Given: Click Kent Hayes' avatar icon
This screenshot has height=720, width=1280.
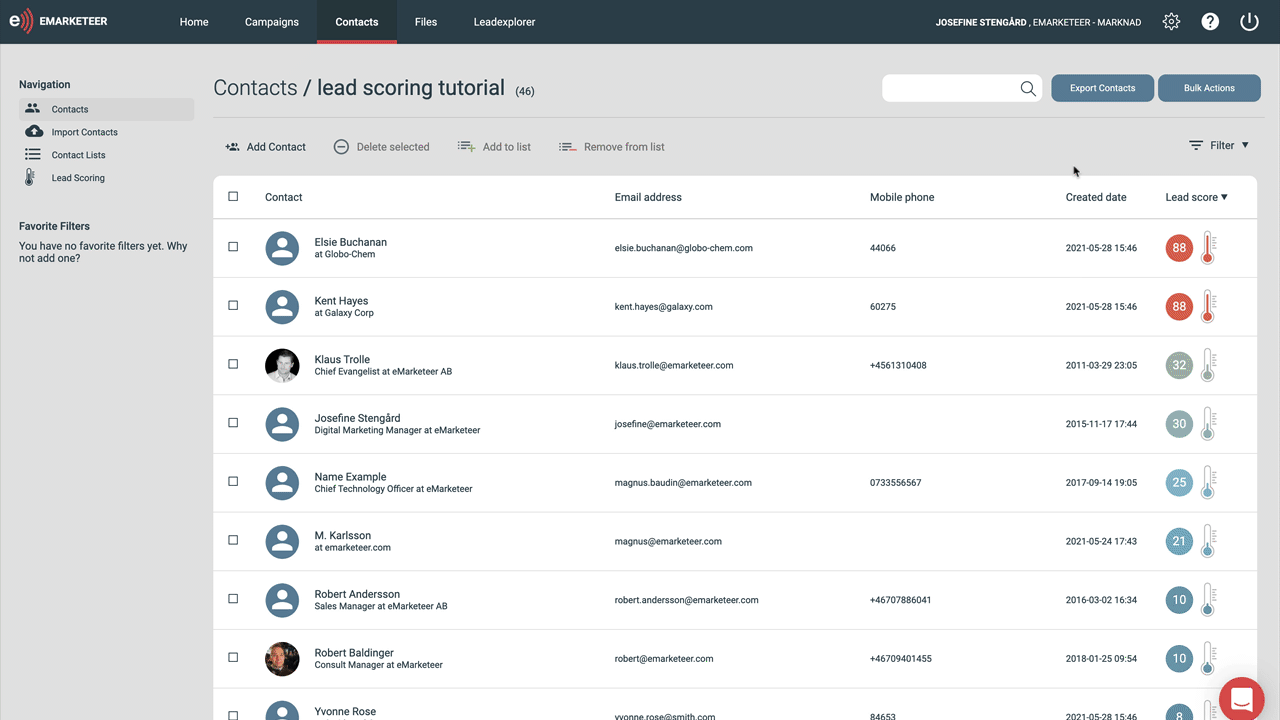Looking at the screenshot, I should [282, 307].
